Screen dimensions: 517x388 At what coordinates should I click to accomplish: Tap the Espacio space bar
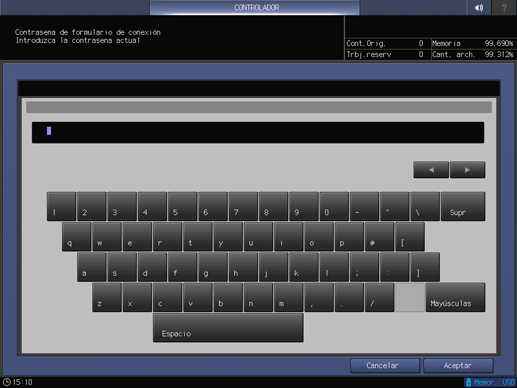click(x=228, y=328)
